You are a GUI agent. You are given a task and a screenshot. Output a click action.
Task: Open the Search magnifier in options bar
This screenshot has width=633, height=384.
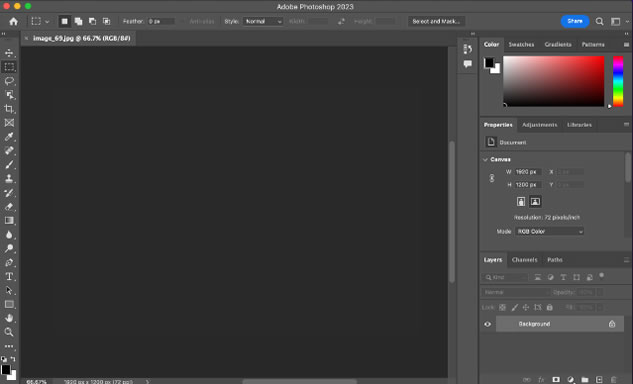pyautogui.click(x=599, y=21)
